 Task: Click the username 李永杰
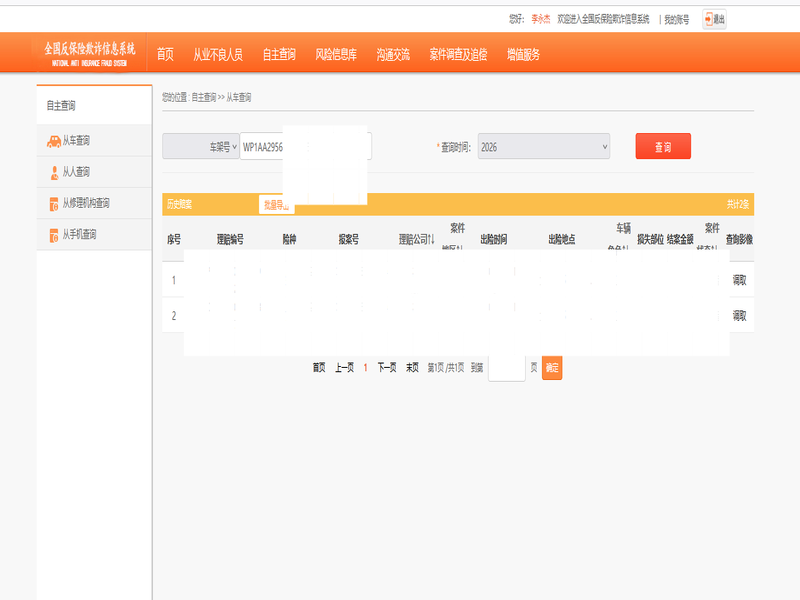541,19
